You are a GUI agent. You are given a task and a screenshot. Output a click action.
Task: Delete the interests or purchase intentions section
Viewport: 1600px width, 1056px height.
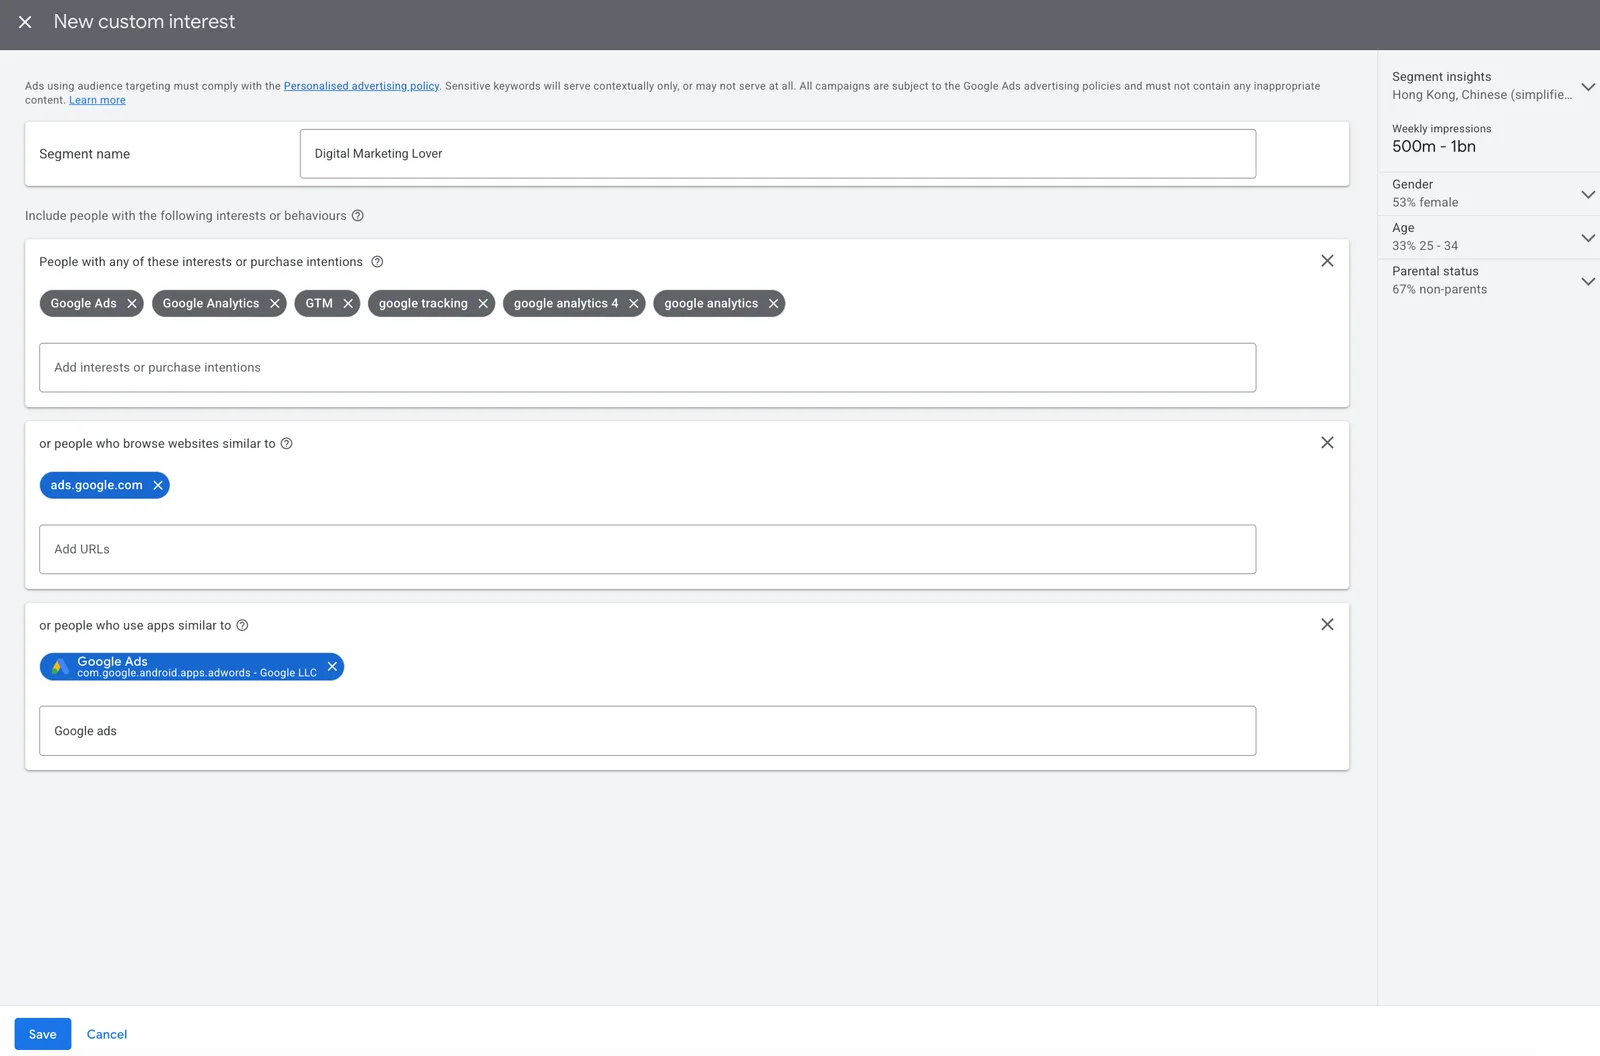[x=1327, y=261]
